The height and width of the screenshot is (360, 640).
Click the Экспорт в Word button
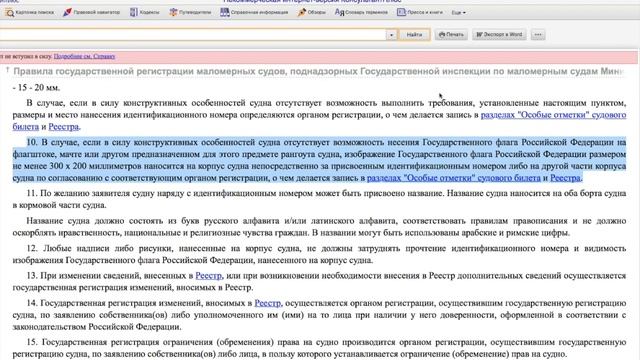pos(499,35)
